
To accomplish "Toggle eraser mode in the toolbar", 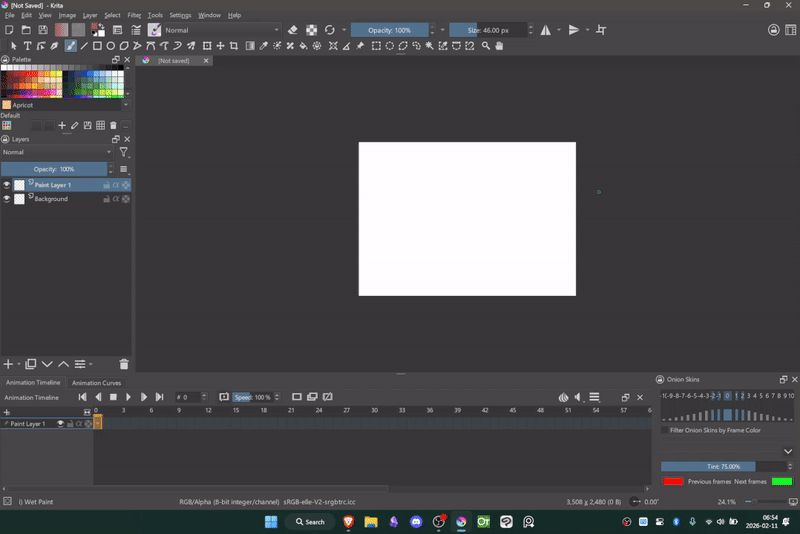I will pos(292,30).
